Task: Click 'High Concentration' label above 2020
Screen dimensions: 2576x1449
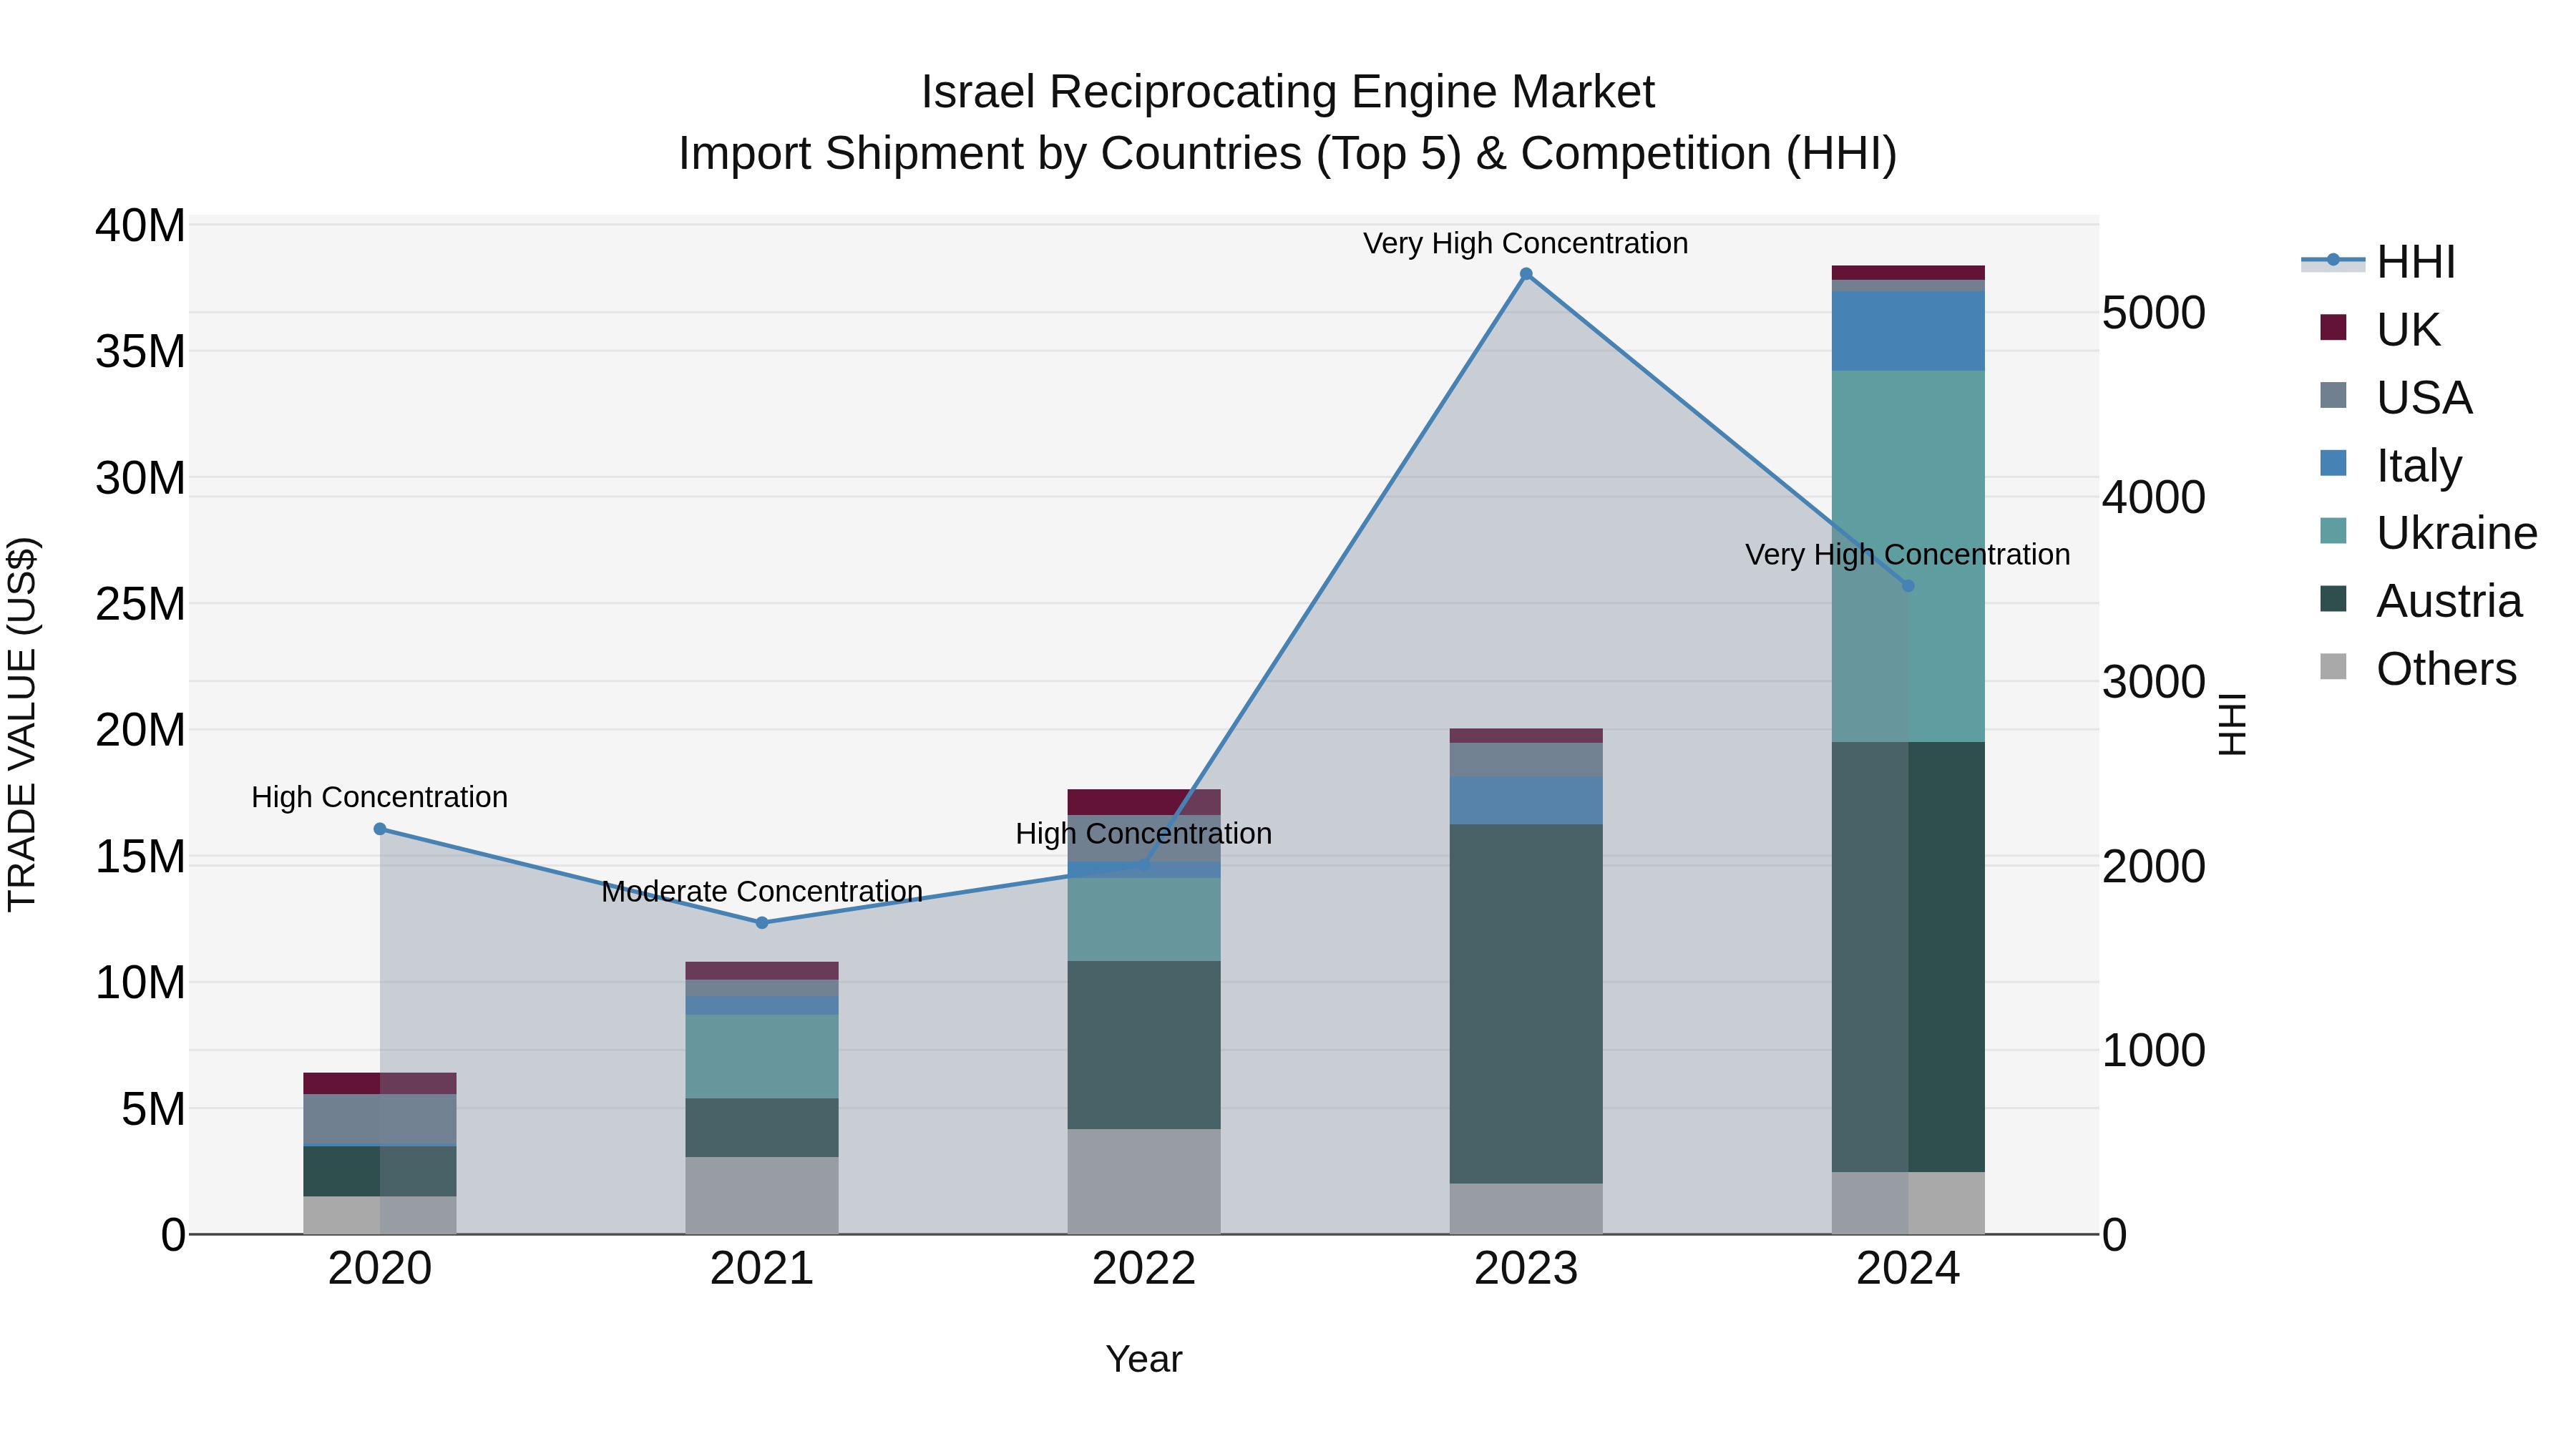Action: point(380,797)
